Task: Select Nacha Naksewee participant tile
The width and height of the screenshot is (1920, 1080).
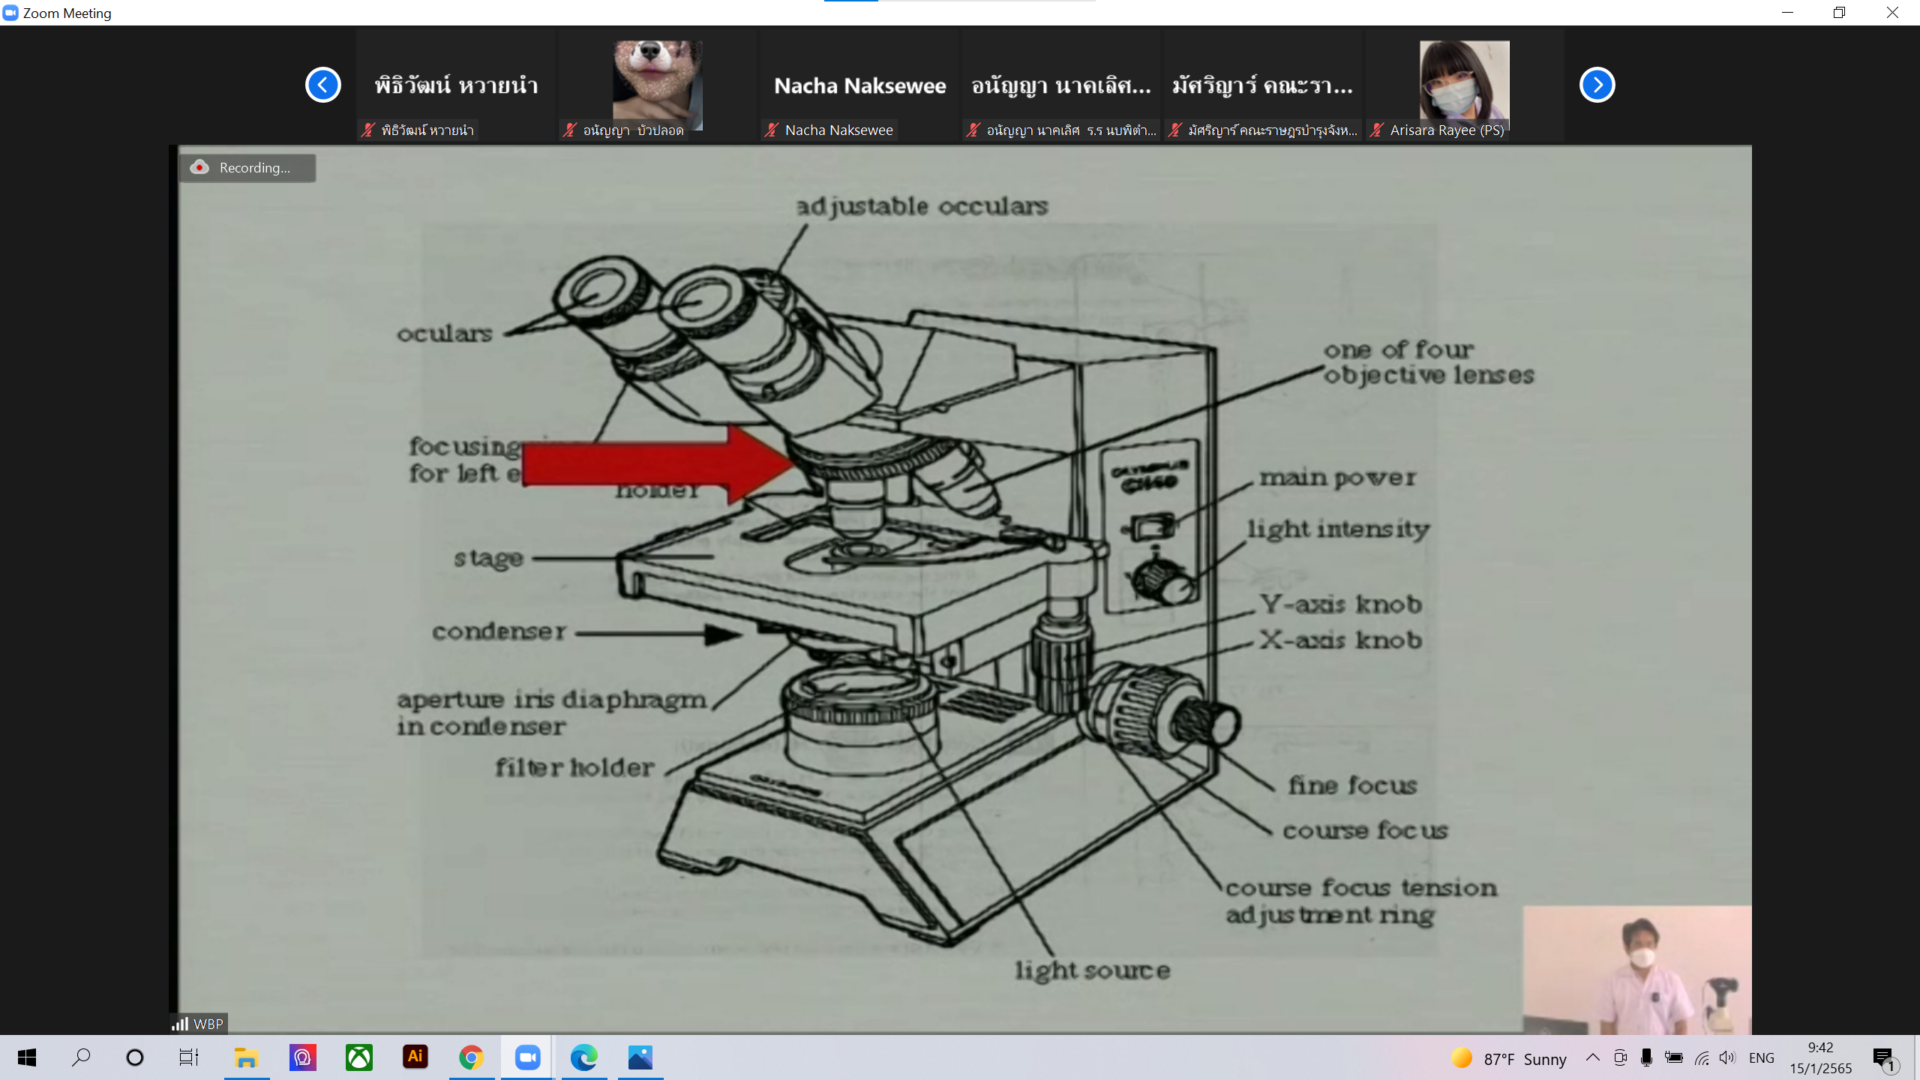Action: click(860, 87)
